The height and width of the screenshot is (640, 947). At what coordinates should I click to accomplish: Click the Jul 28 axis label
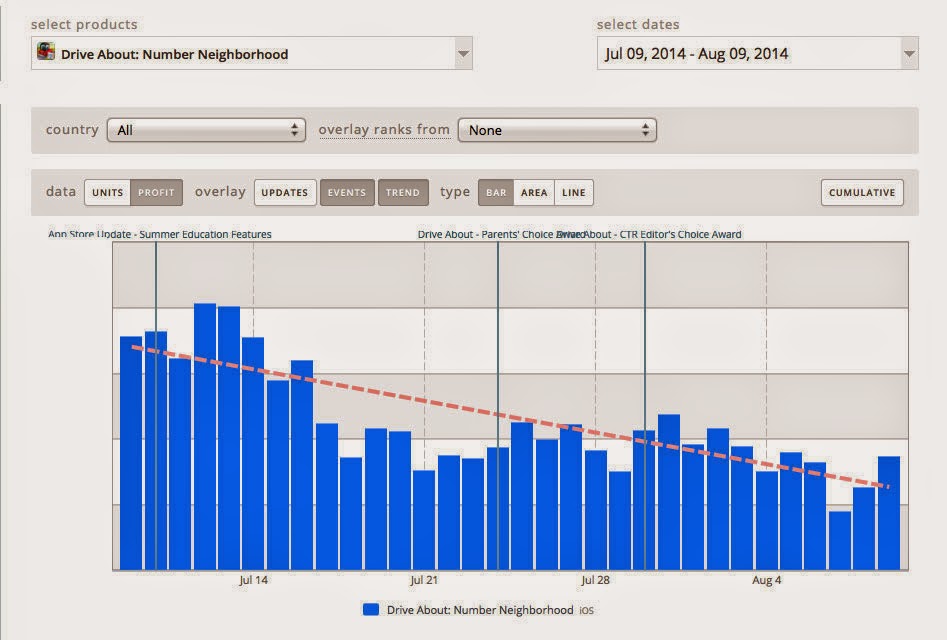595,580
